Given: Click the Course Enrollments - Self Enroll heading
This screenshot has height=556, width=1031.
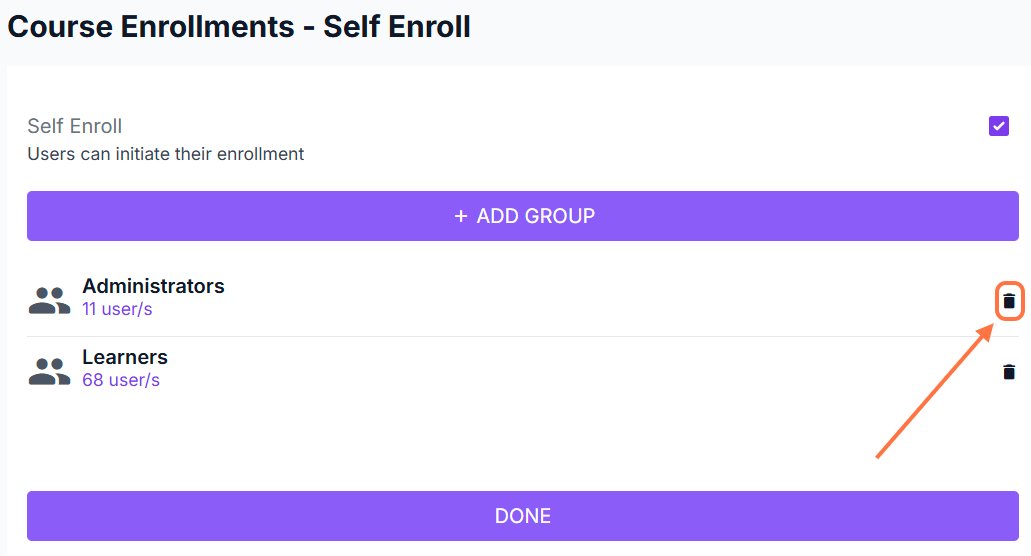Looking at the screenshot, I should (x=239, y=26).
